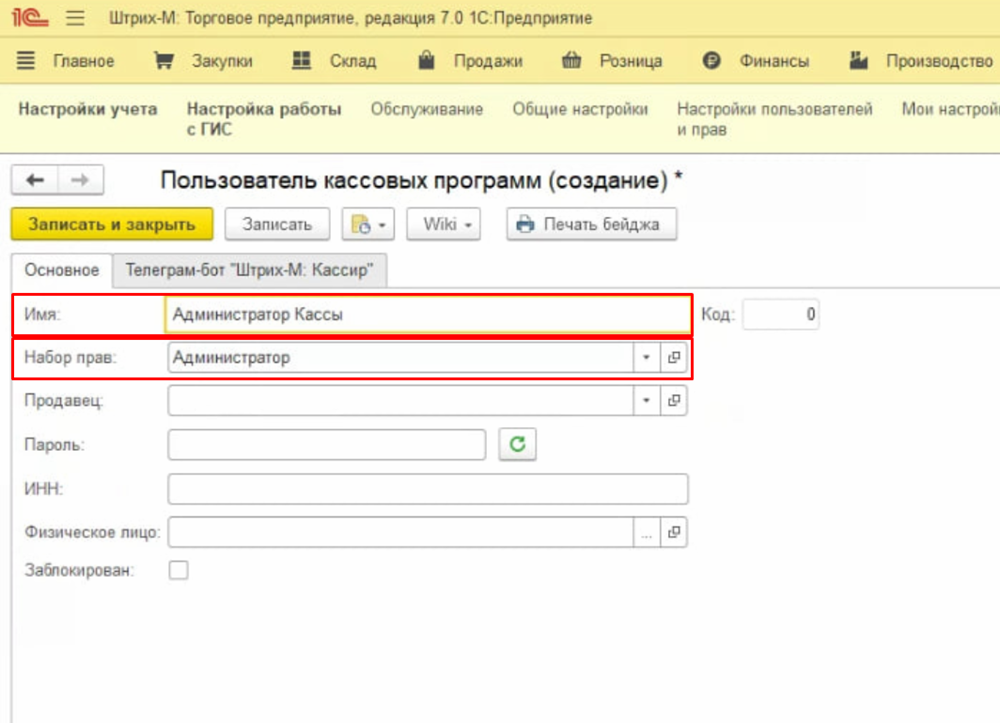The image size is (1000, 723).
Task: Open Настройки пользователей и прав link
Action: pos(774,119)
